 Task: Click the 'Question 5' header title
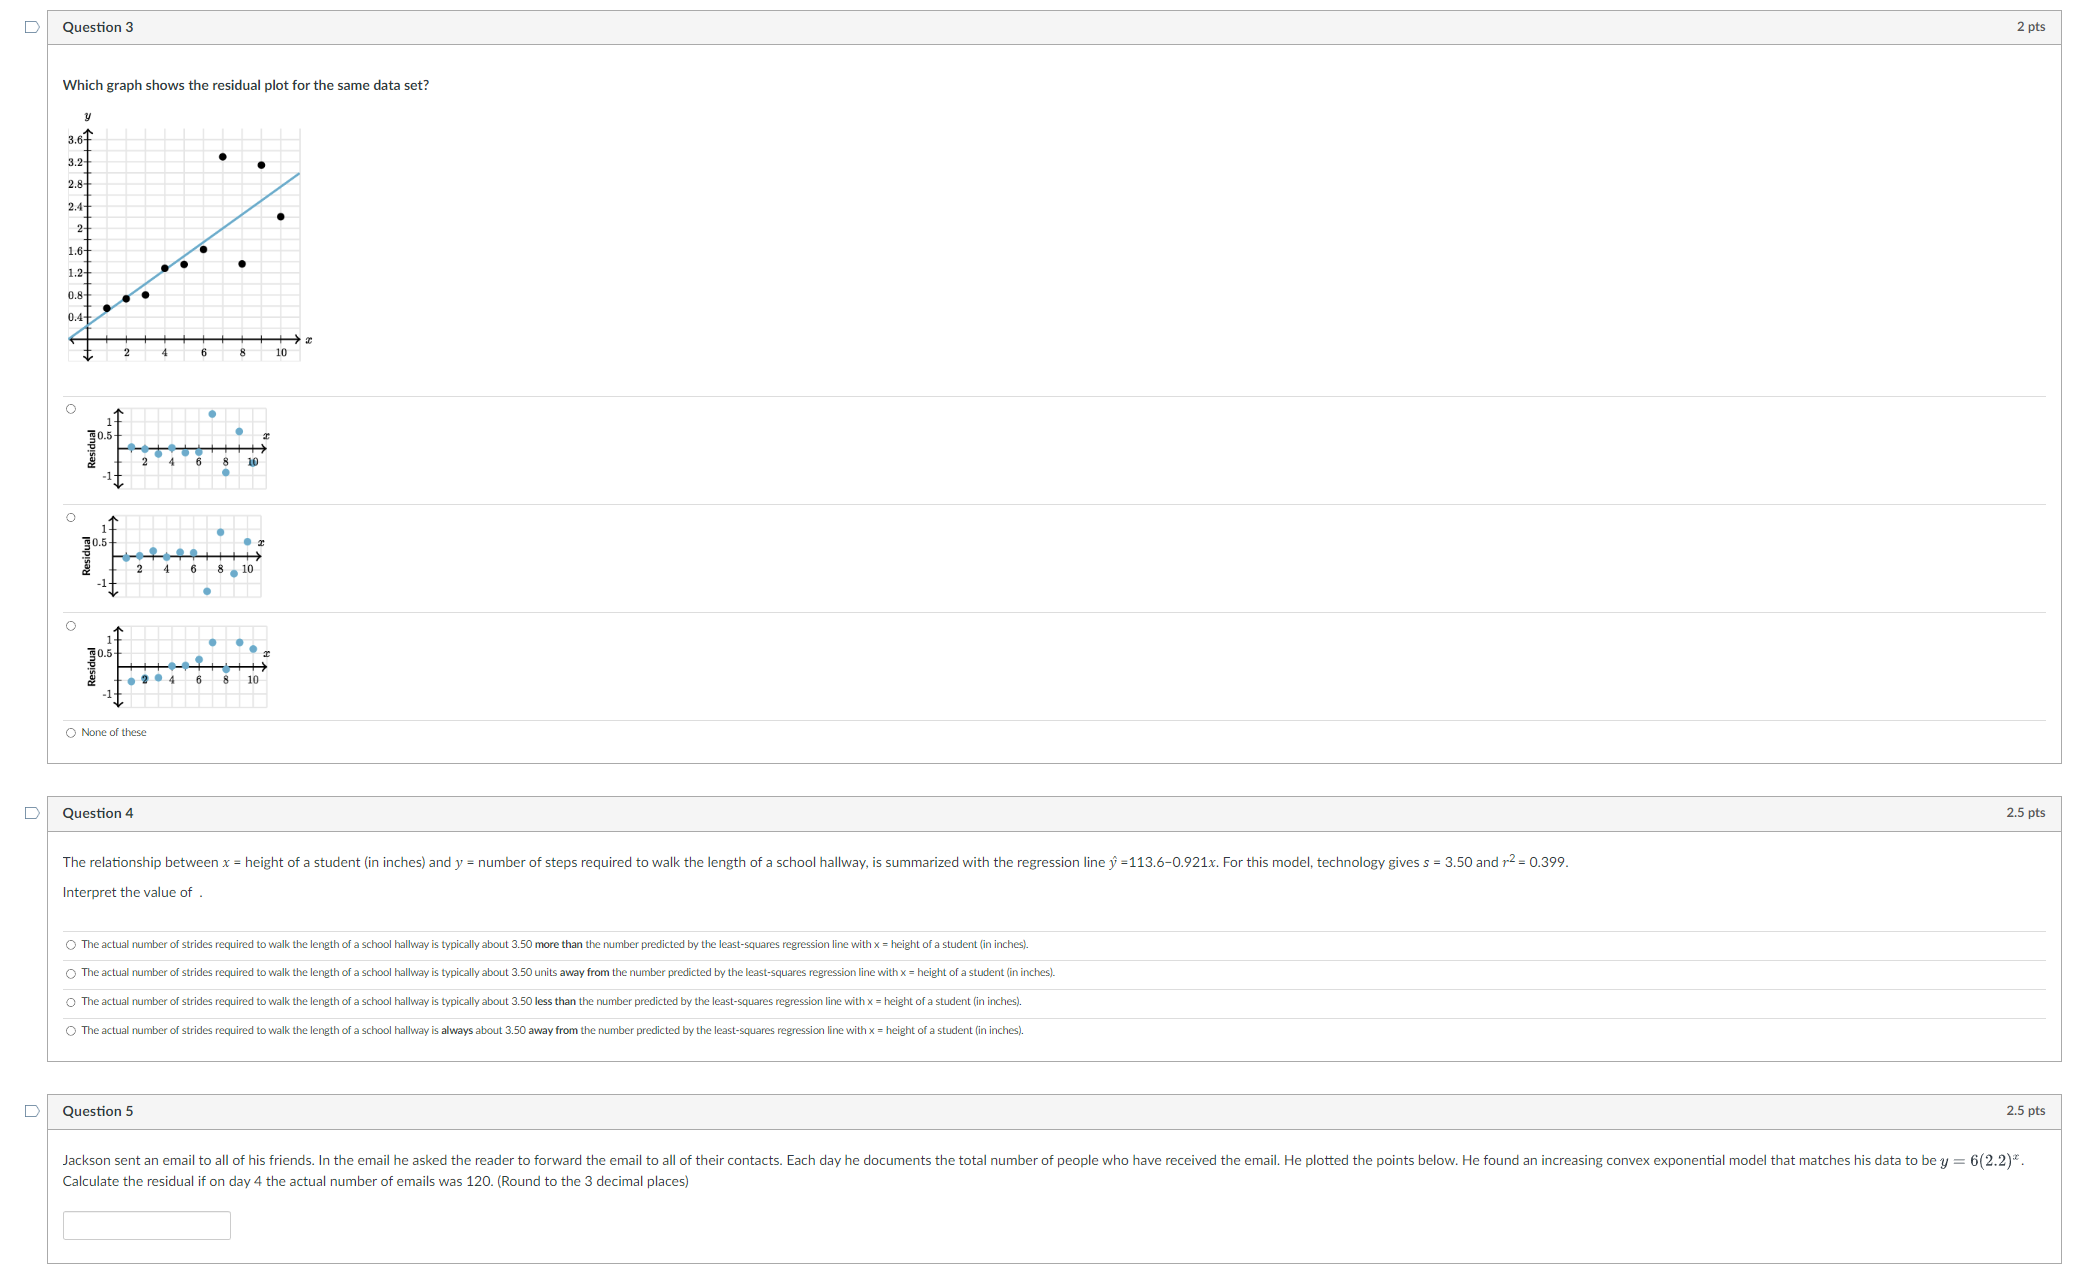[98, 1111]
